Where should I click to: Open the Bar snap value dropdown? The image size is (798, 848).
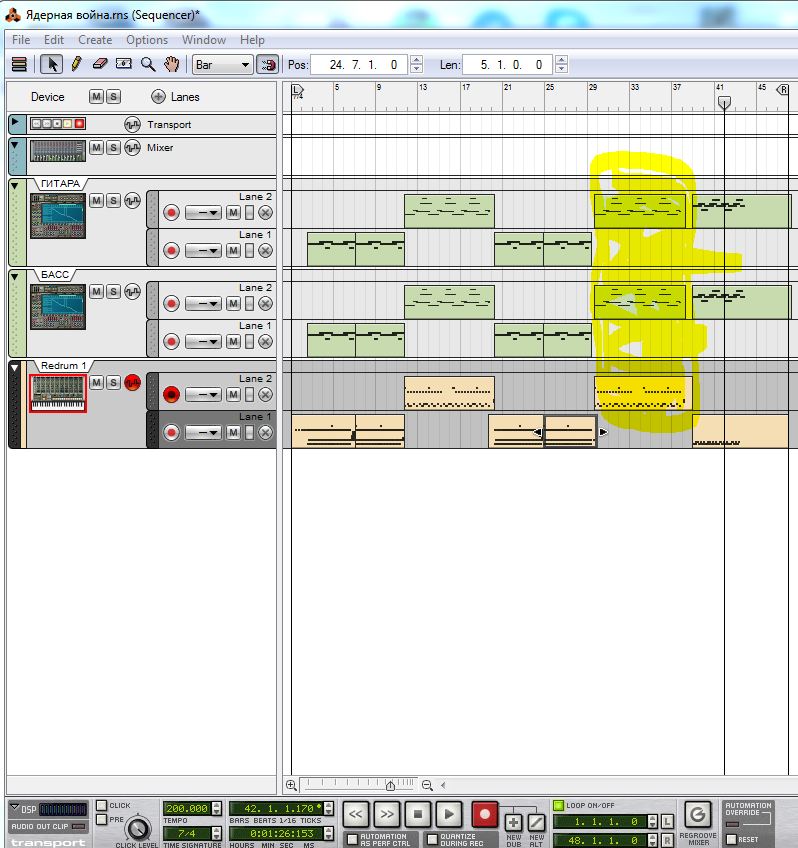click(x=222, y=64)
